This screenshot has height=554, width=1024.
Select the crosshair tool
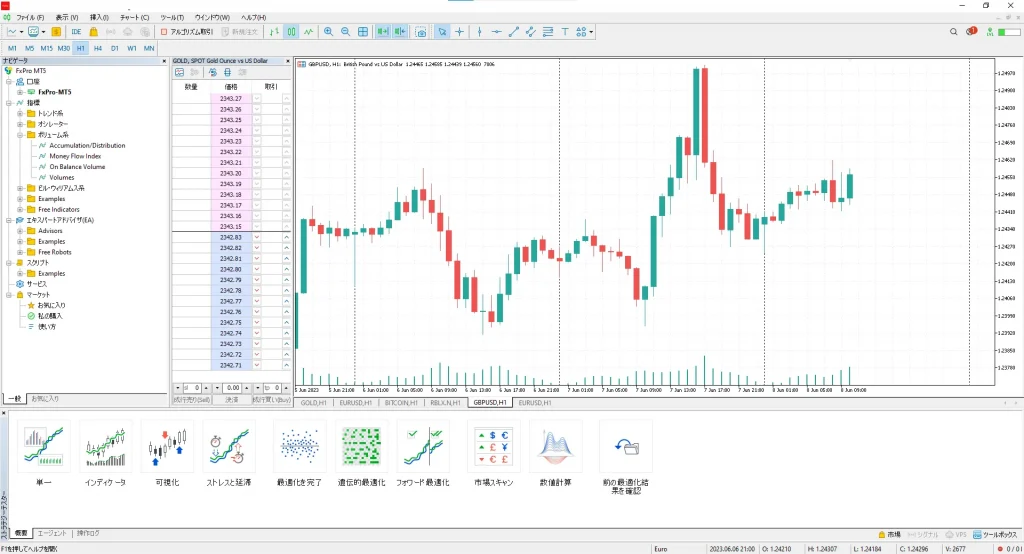pos(460,31)
